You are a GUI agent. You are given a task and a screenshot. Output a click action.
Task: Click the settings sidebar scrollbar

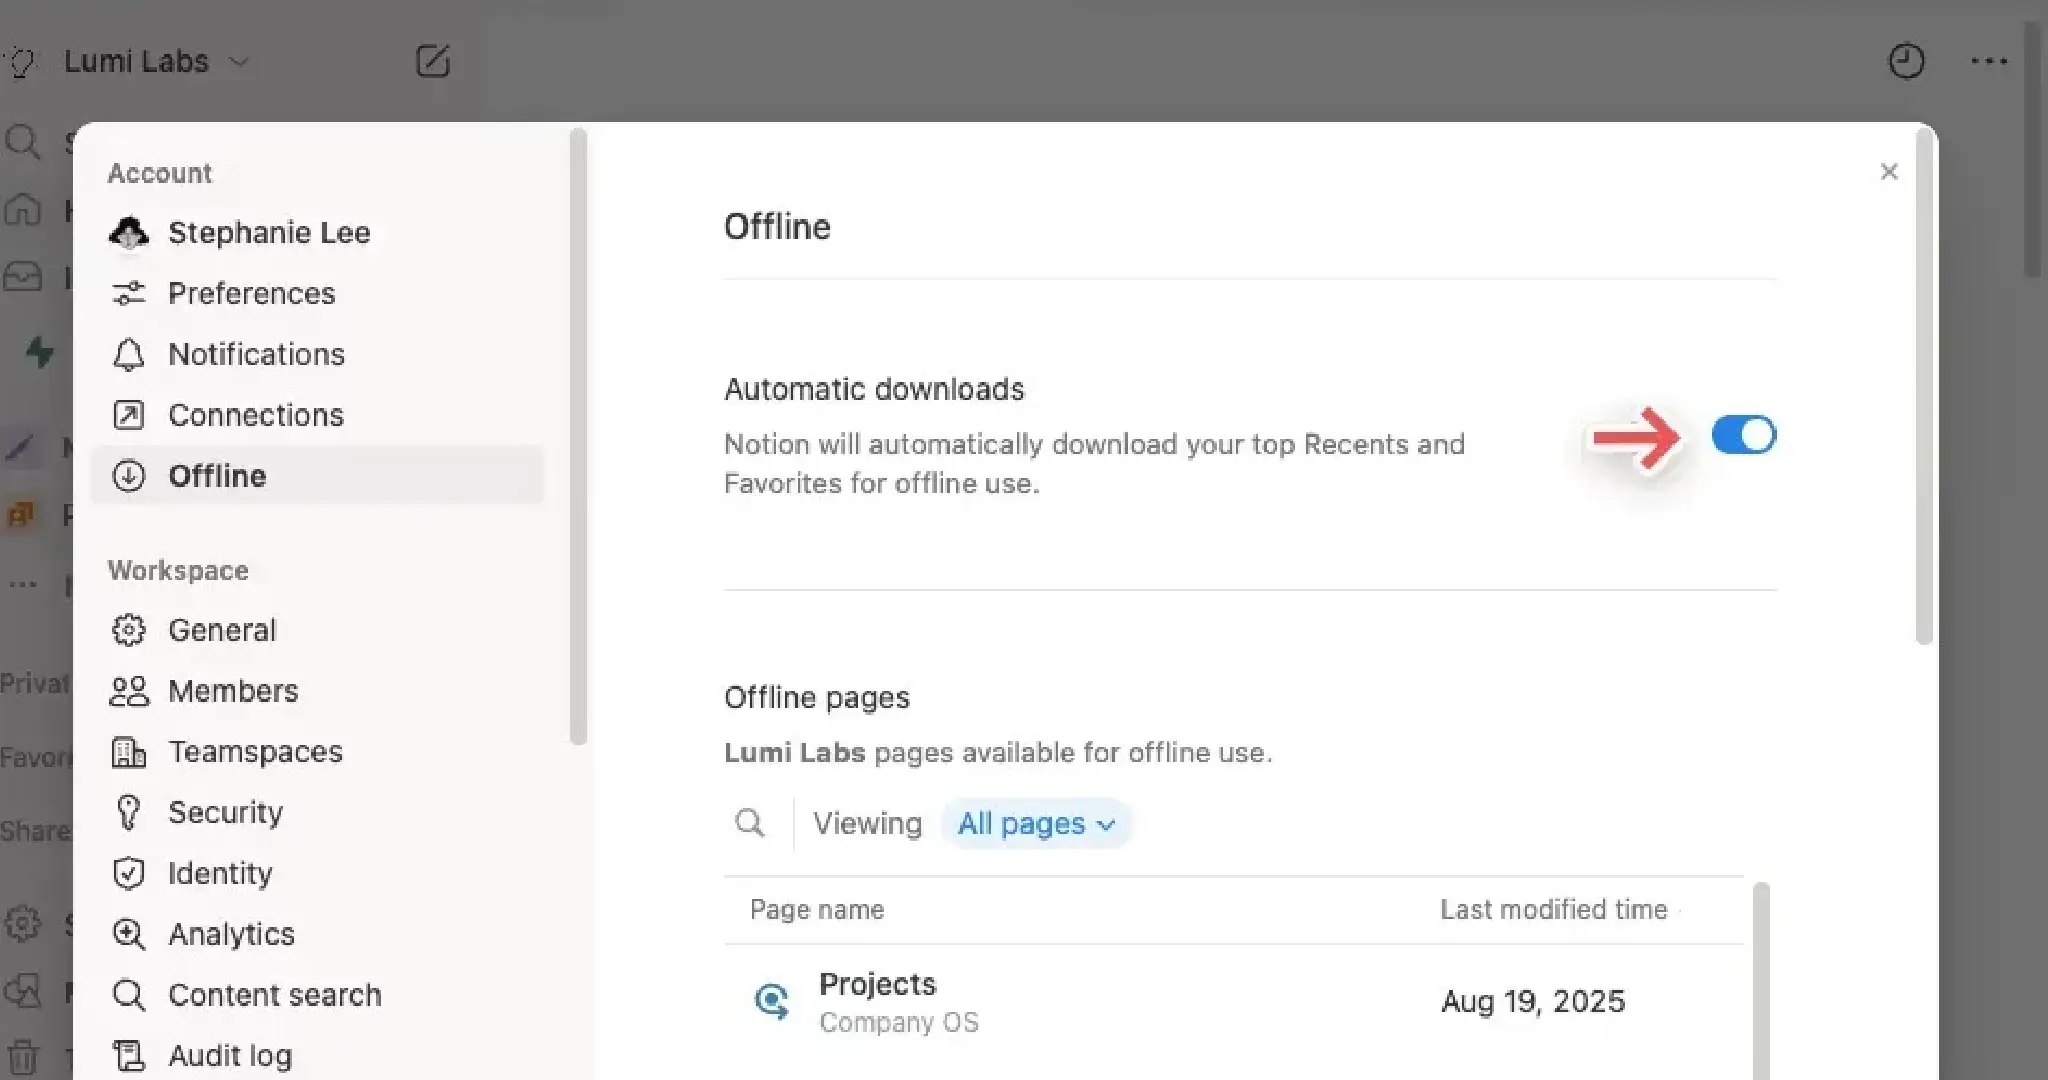[577, 436]
